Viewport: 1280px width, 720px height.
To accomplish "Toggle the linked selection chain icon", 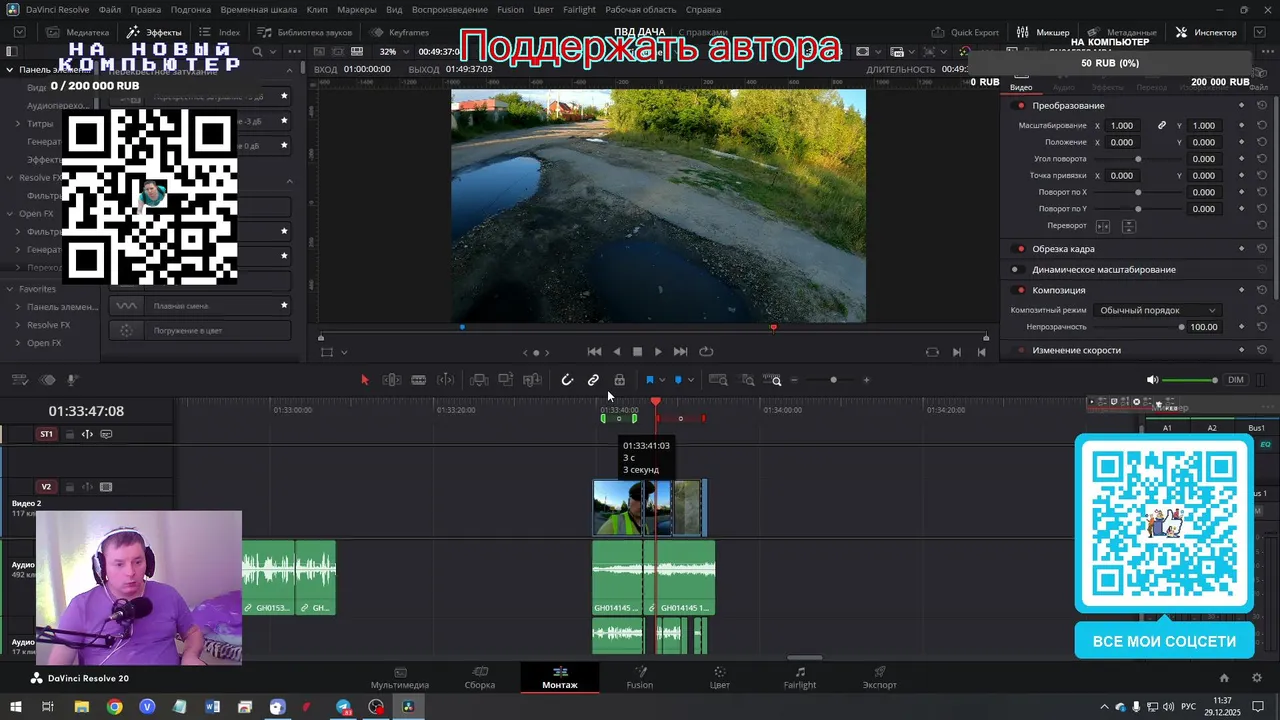I will (593, 380).
